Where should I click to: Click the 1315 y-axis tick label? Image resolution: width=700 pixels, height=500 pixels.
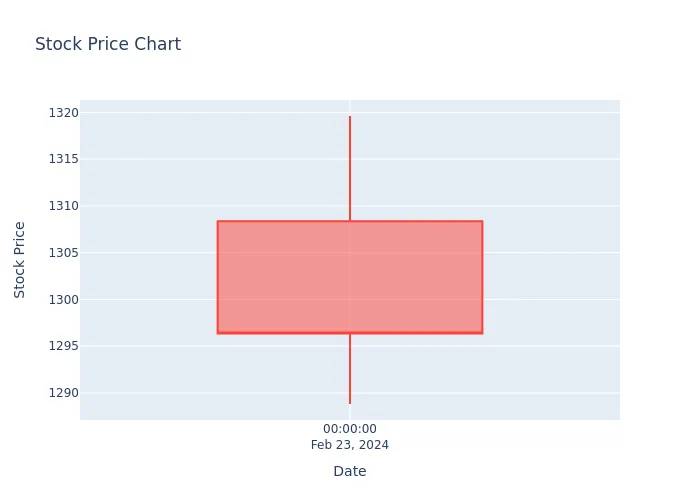click(63, 159)
